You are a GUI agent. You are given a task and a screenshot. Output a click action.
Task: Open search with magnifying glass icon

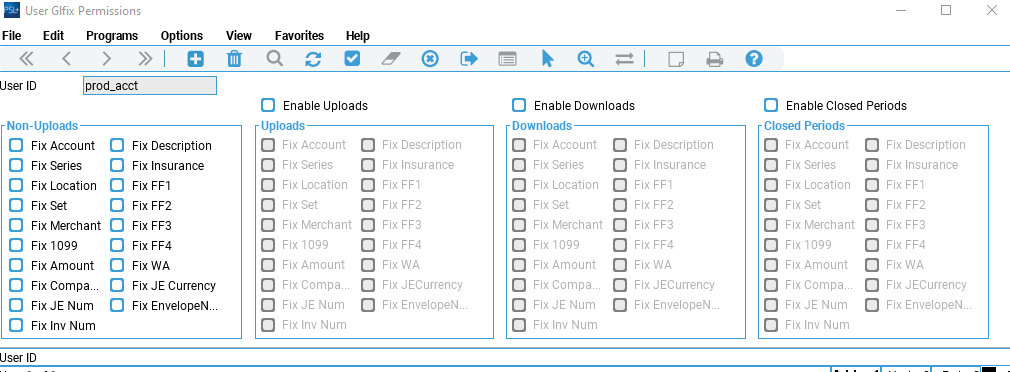click(275, 59)
